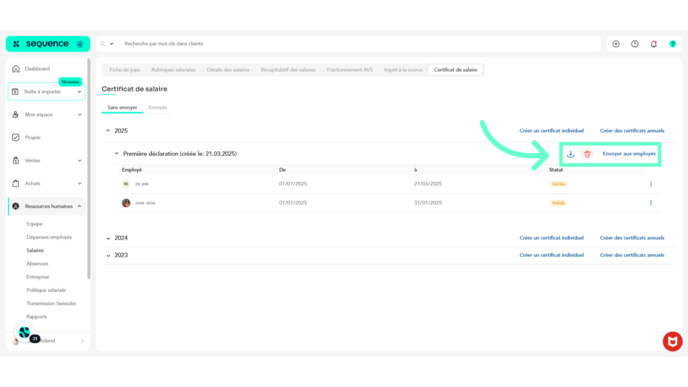Click Créer un certificat individuel for 2024

pos(552,238)
